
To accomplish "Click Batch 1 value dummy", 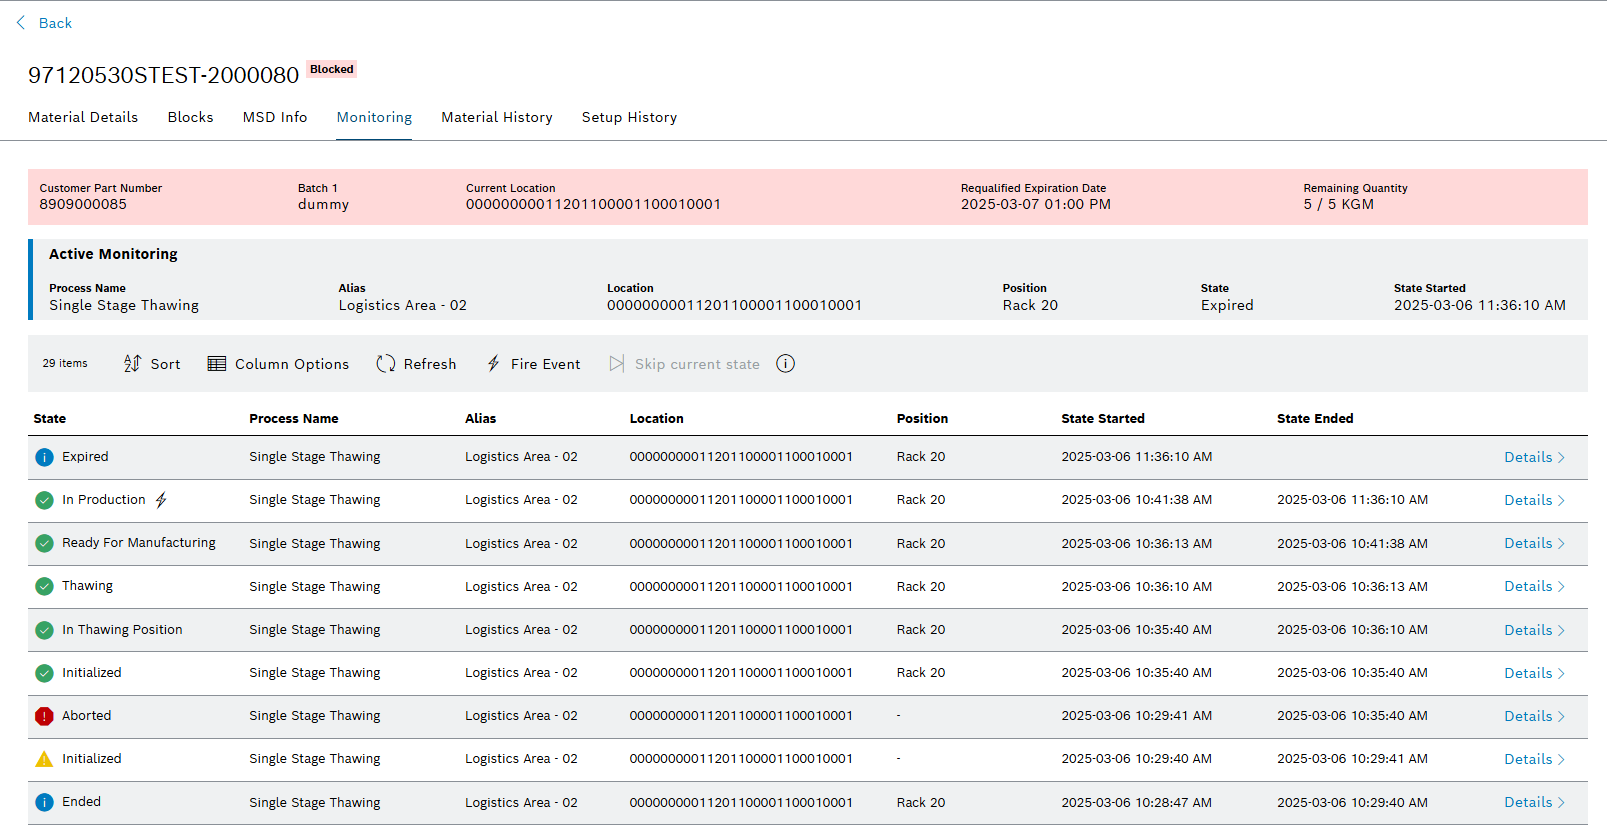I will [323, 204].
